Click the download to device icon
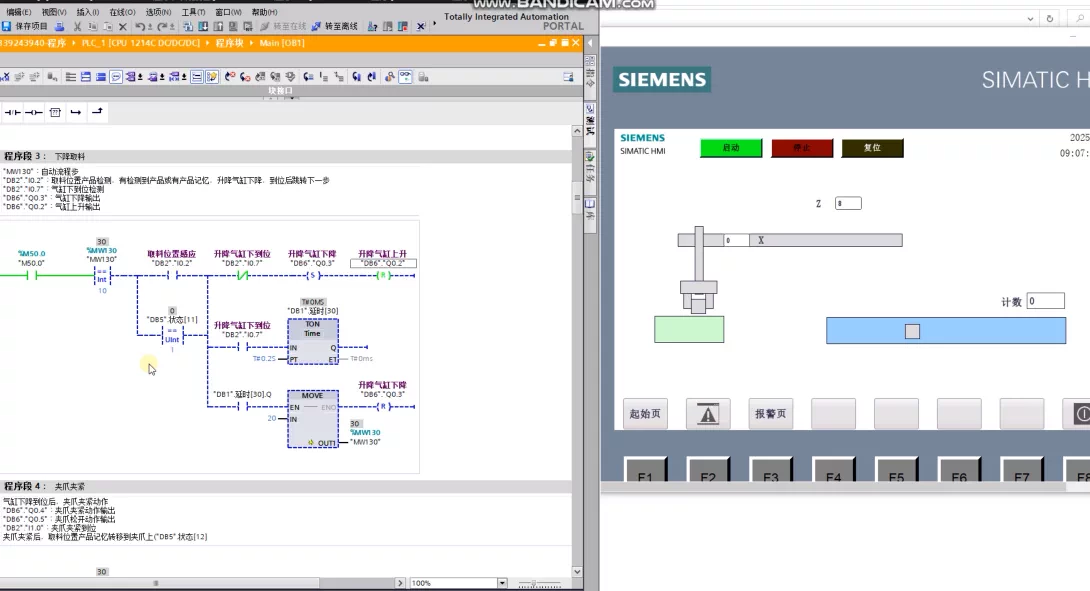 click(203, 26)
